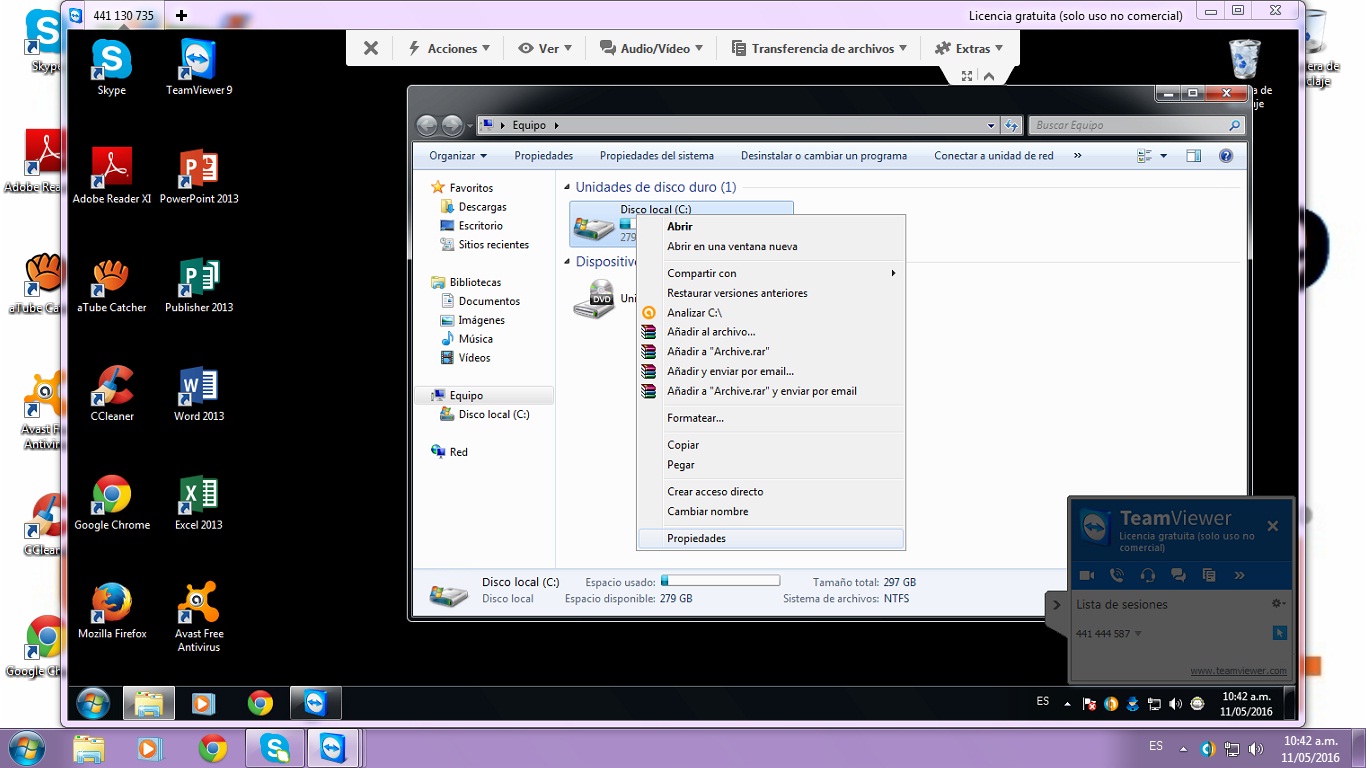This screenshot has height=768, width=1366.
Task: Open the Acciones menu in TeamViewer toolbar
Action: pyautogui.click(x=449, y=48)
